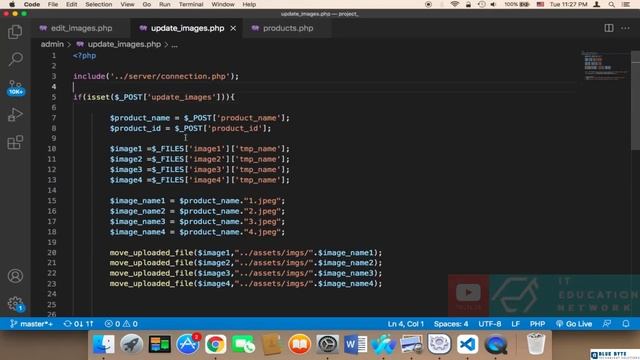Expand the breadcrumb ellipsis symbol list
Screen dimensions: 640x360
(174, 44)
